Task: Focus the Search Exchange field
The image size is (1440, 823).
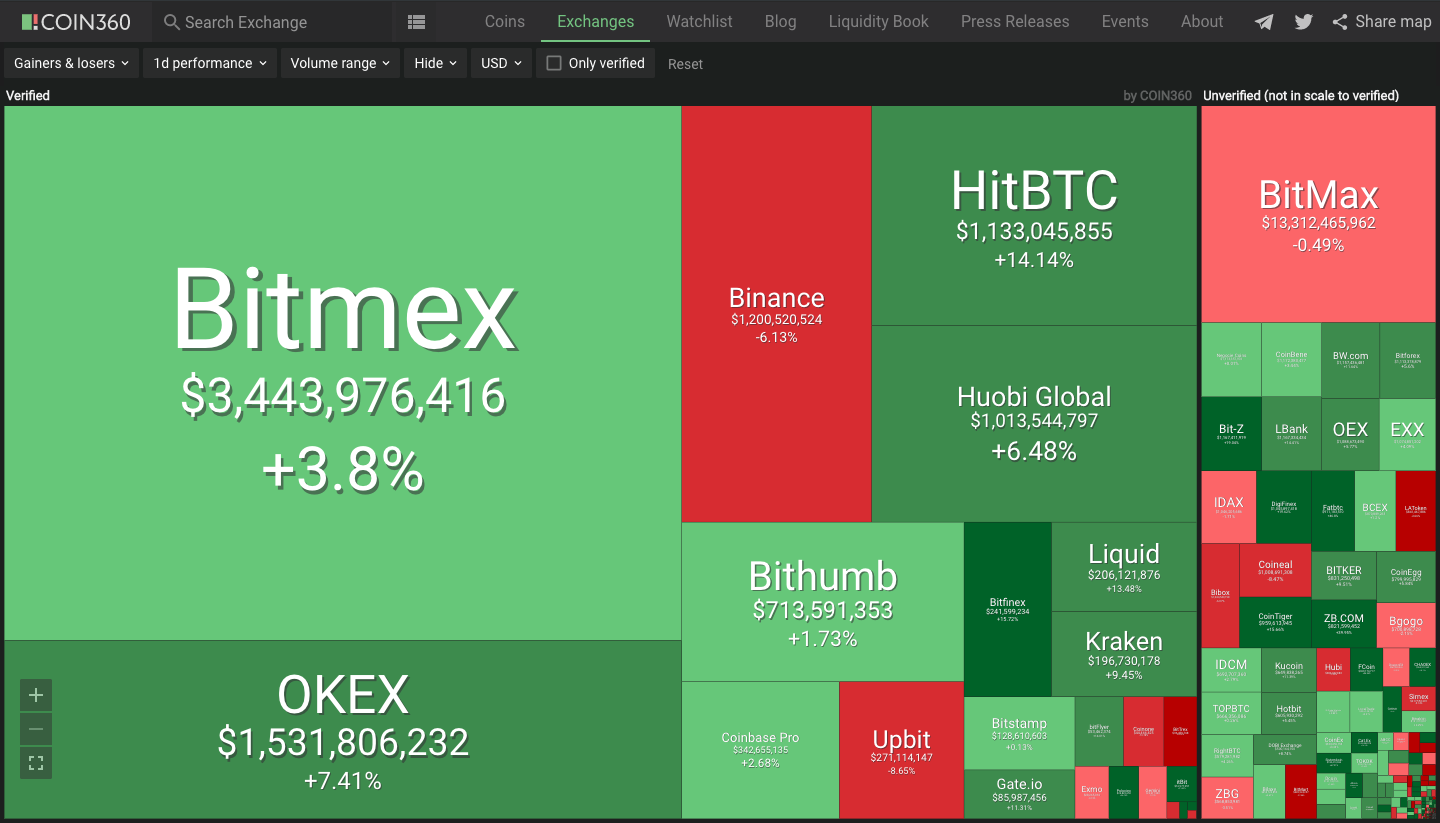Action: coord(275,22)
